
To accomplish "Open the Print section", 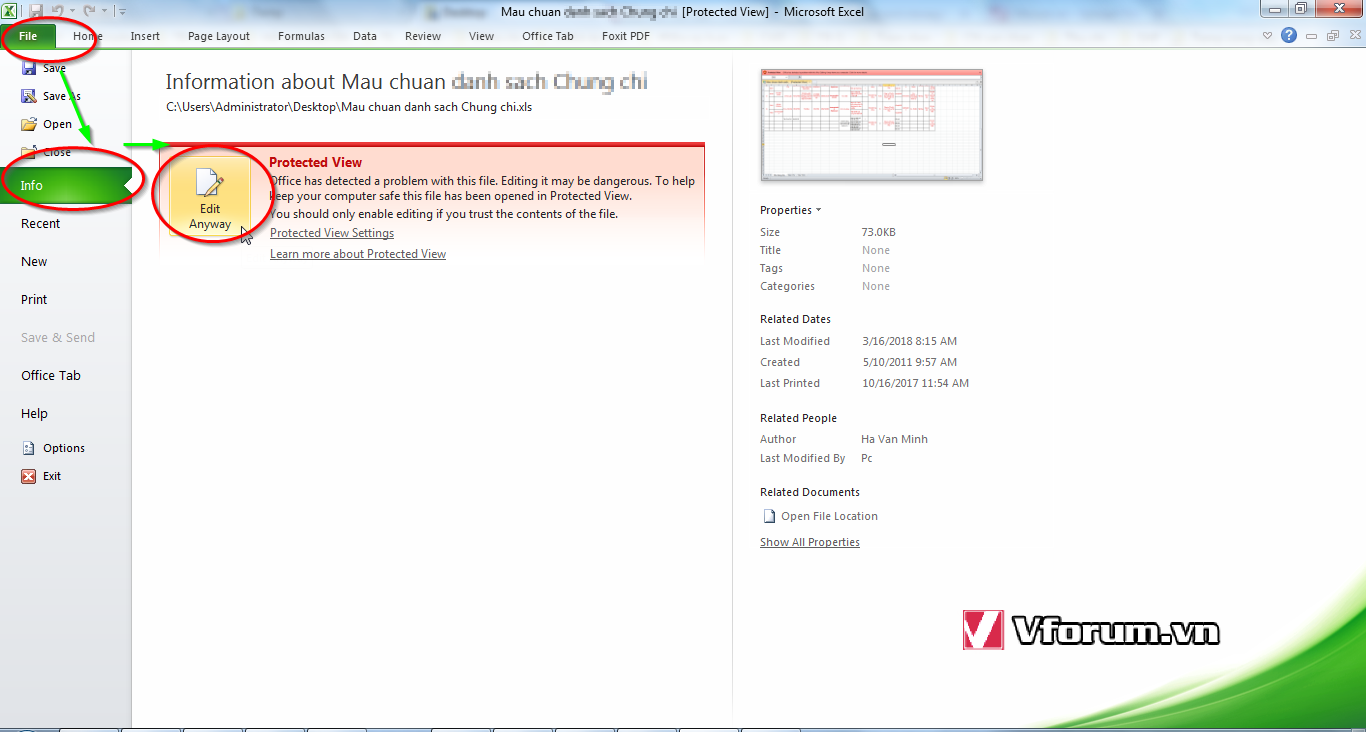I will (x=34, y=299).
